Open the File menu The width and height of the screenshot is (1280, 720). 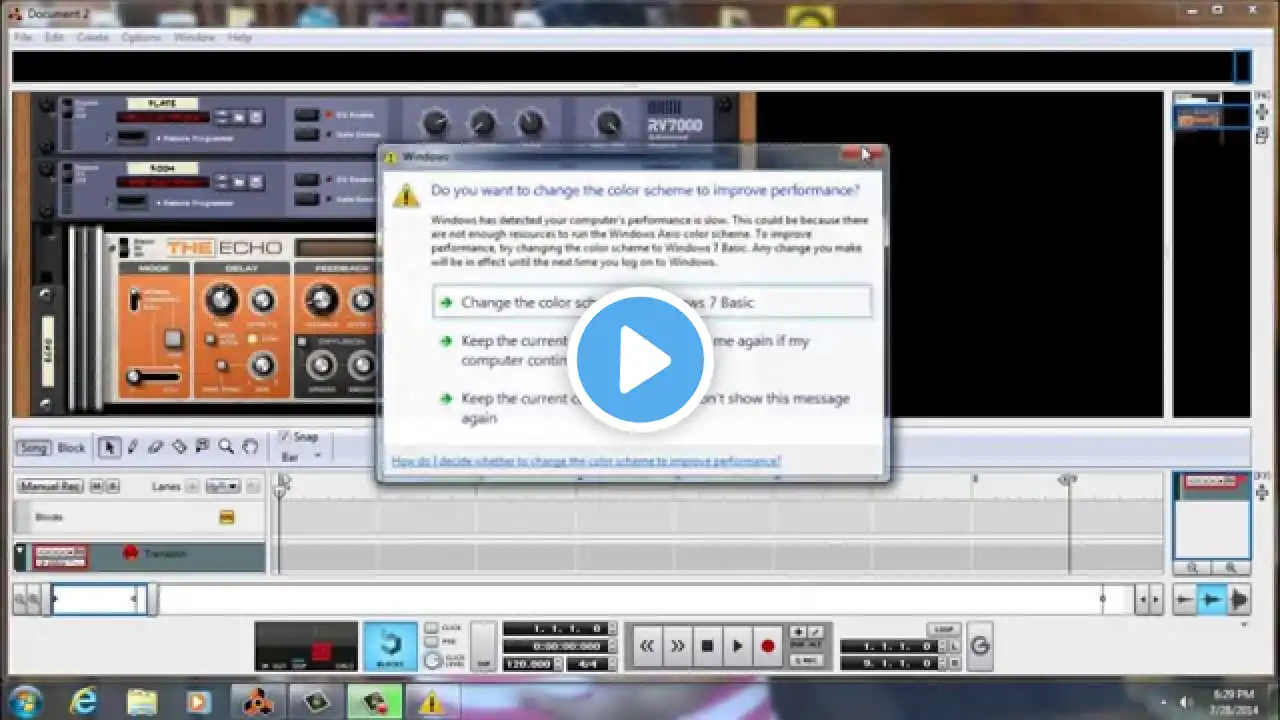[x=22, y=37]
